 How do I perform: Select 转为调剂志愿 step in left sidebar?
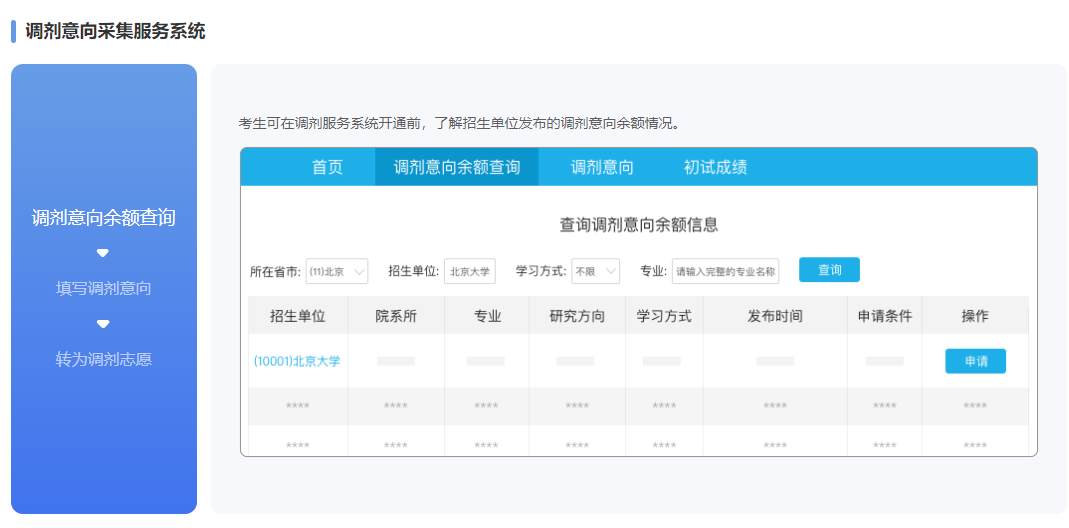[103, 359]
